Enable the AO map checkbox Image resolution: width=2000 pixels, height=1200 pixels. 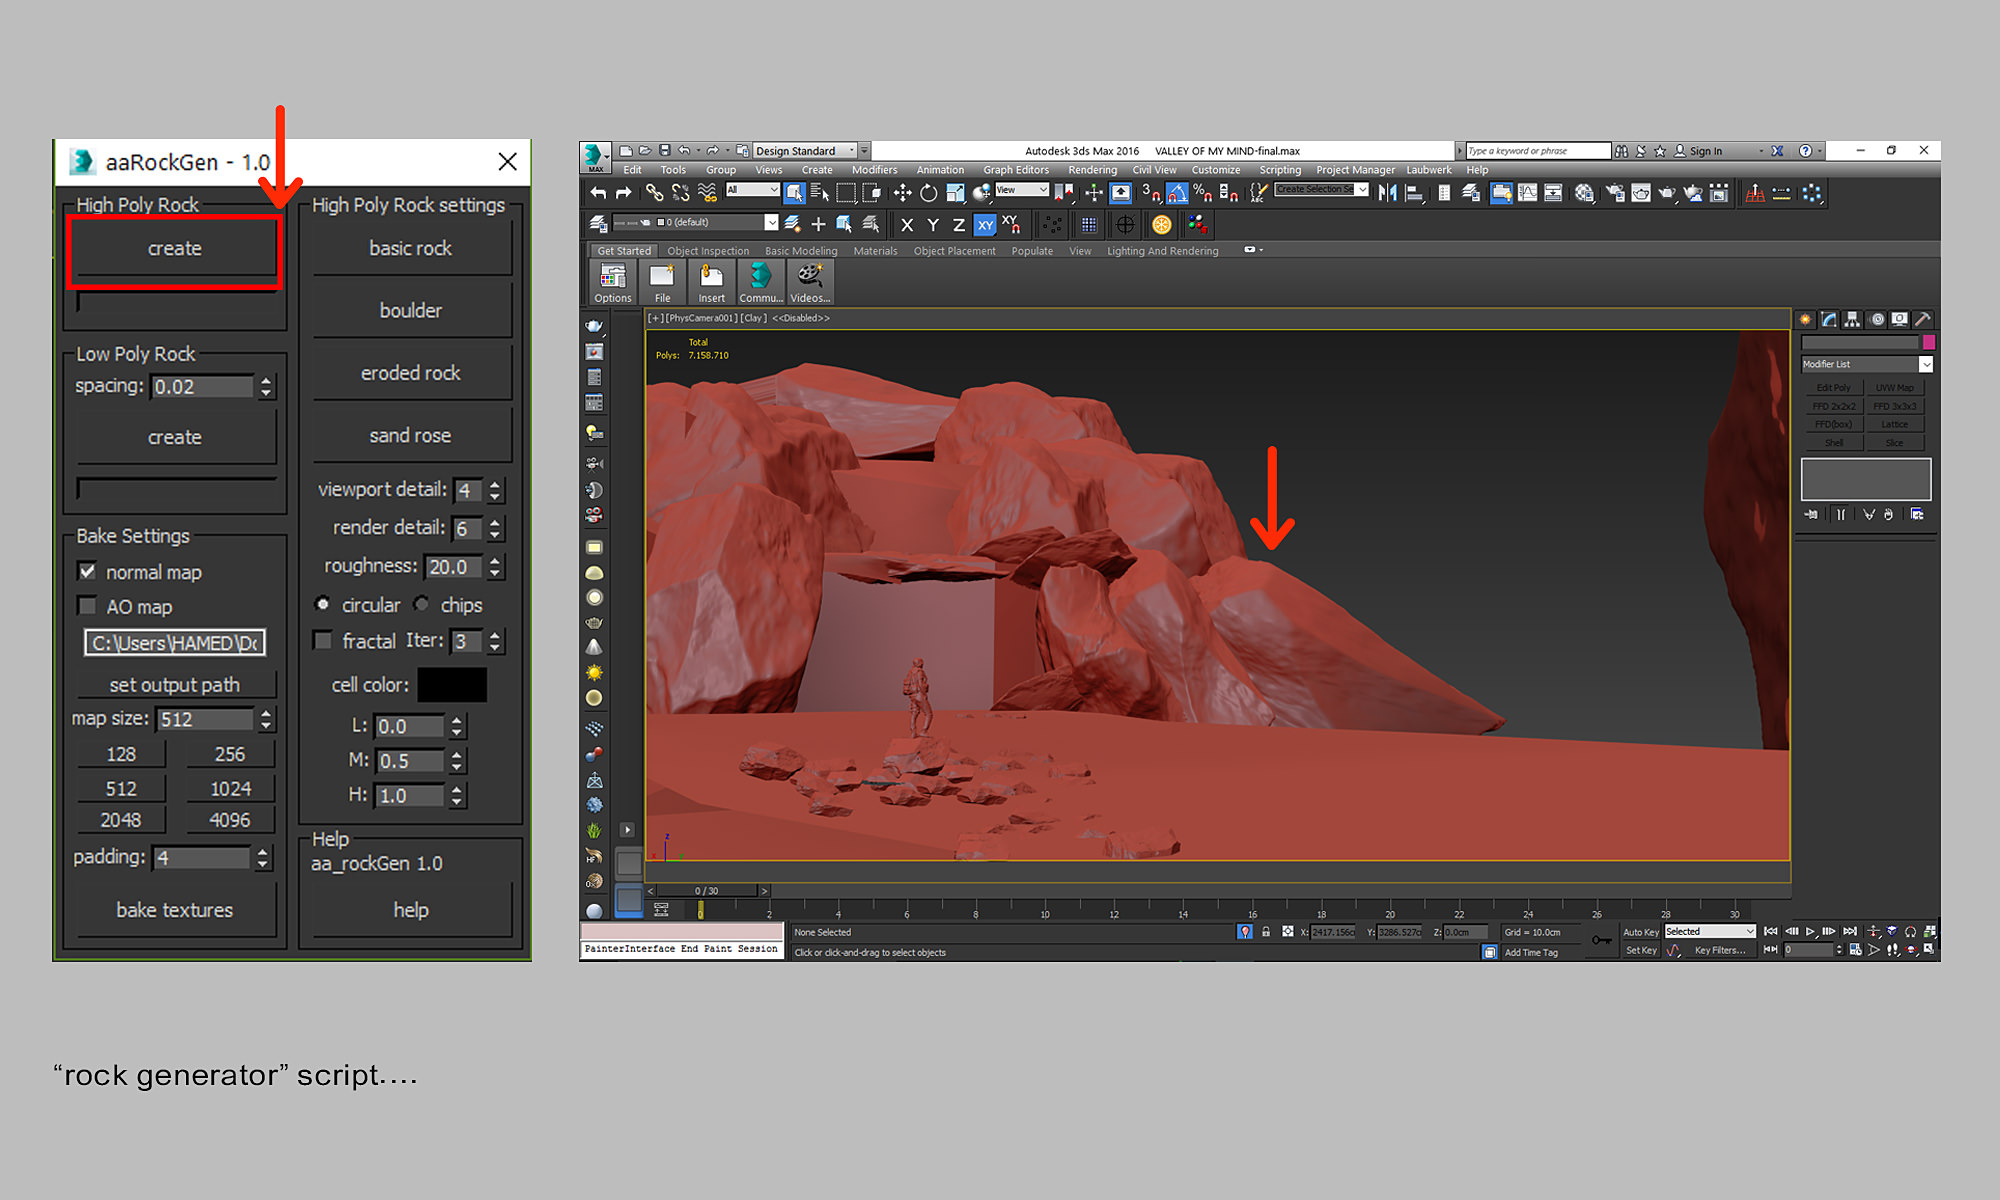click(x=88, y=606)
